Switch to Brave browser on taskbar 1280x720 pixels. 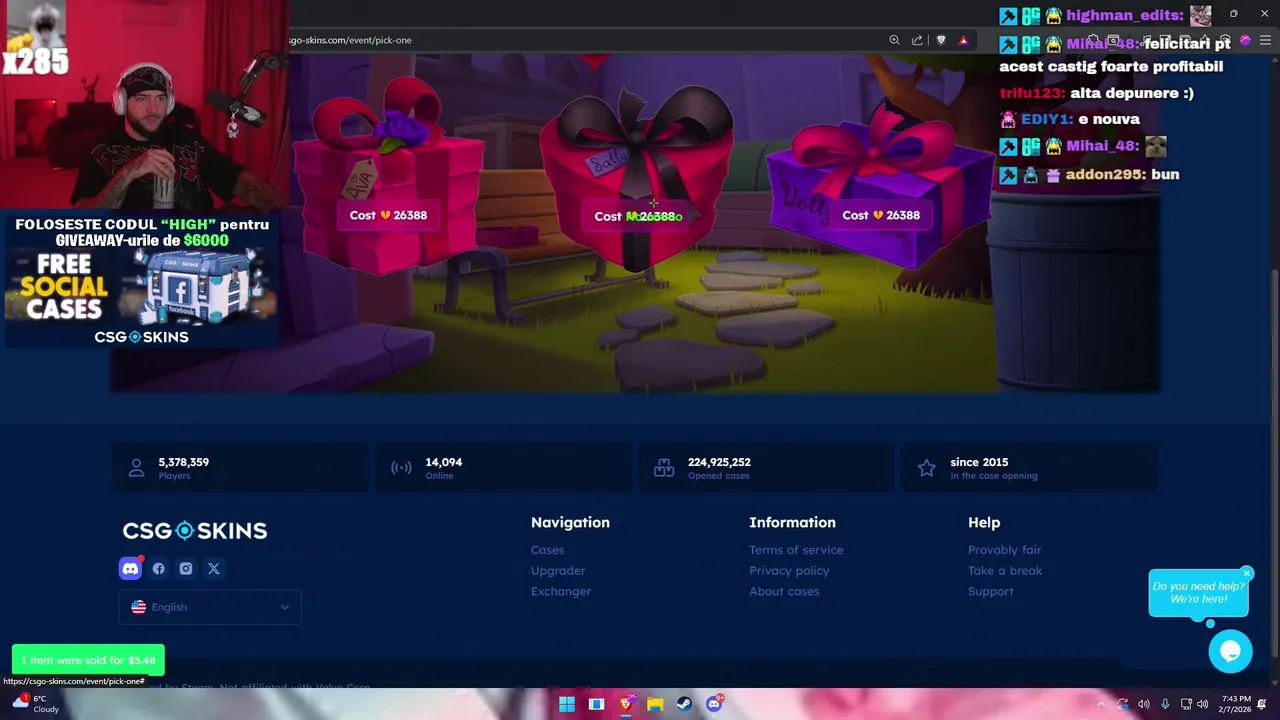(x=626, y=704)
